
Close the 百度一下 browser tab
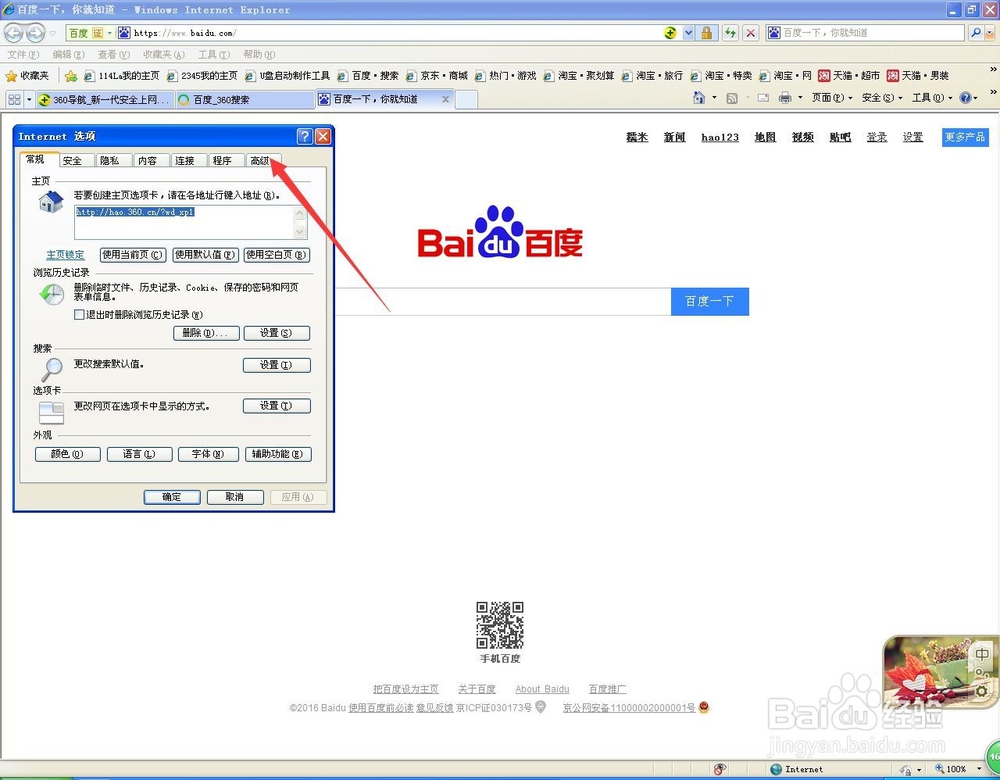coord(445,99)
